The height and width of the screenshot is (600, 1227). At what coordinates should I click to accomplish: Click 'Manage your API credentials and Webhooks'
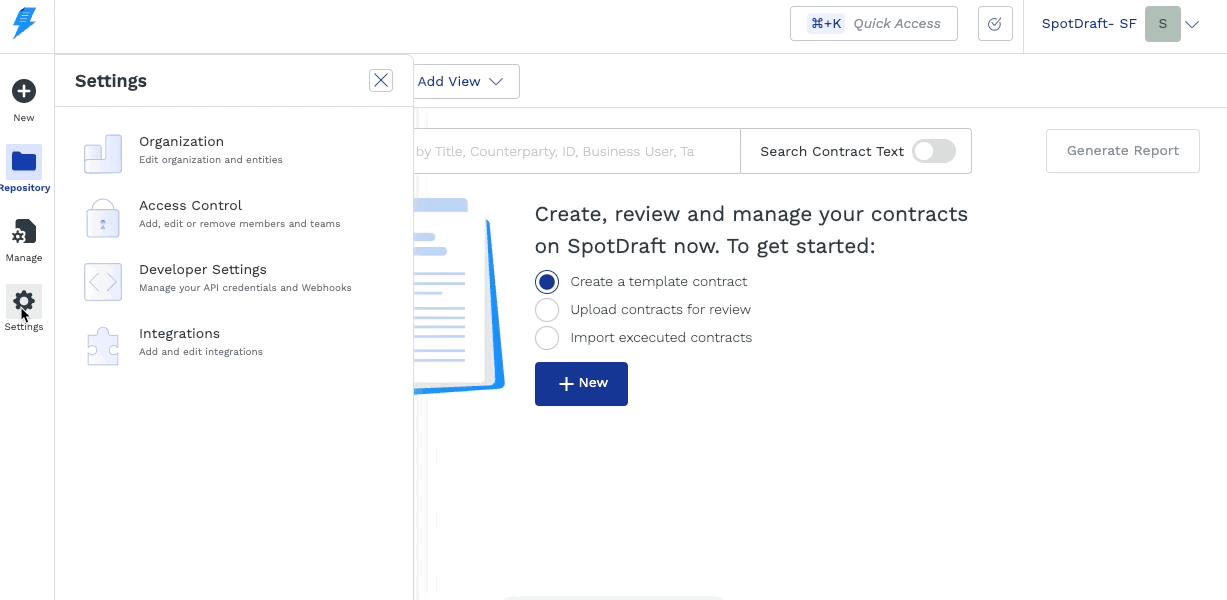245,288
